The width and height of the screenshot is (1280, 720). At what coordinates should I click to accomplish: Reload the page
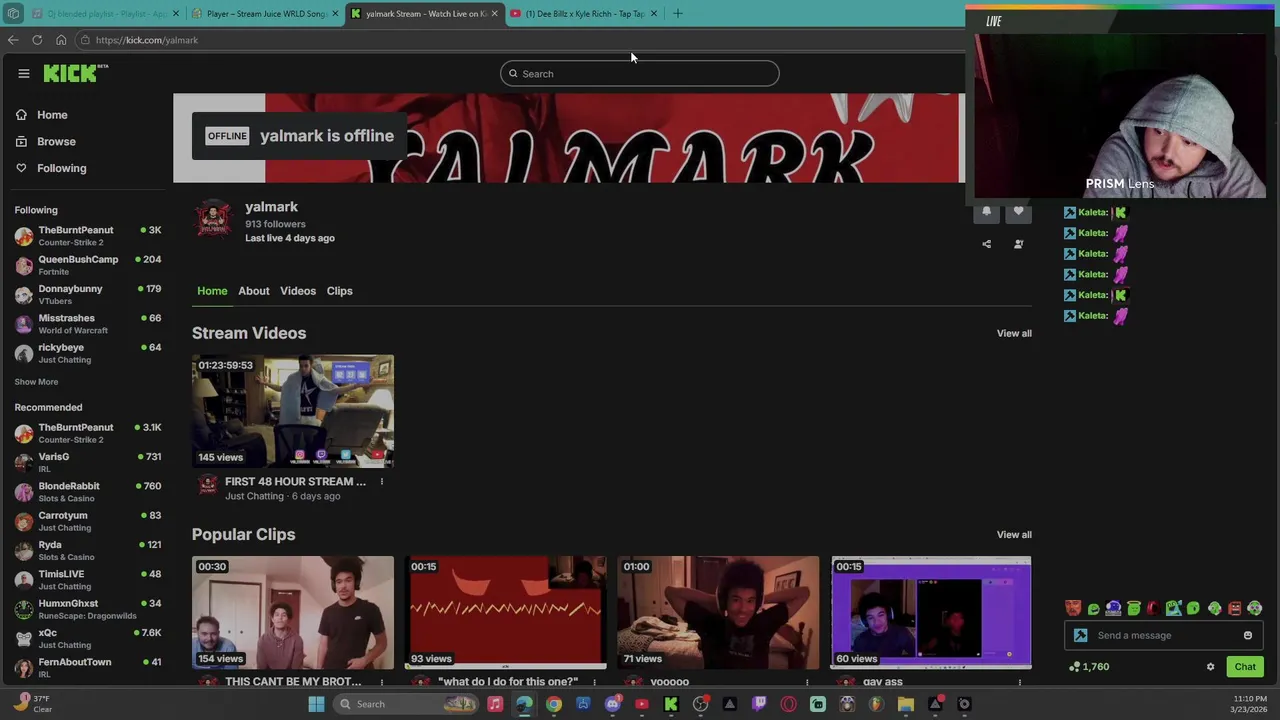(x=37, y=40)
